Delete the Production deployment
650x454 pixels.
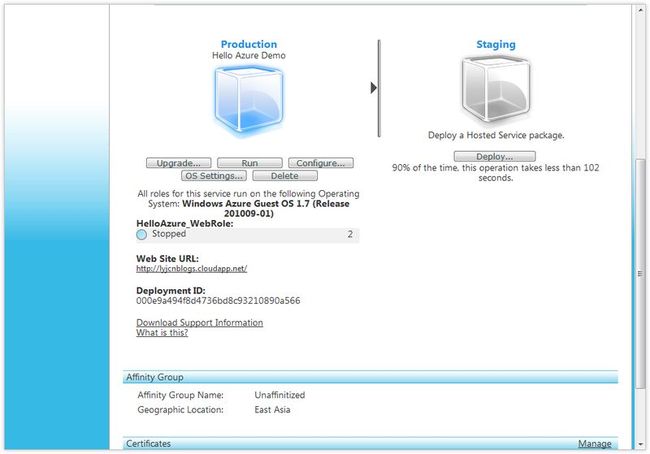pyautogui.click(x=285, y=176)
